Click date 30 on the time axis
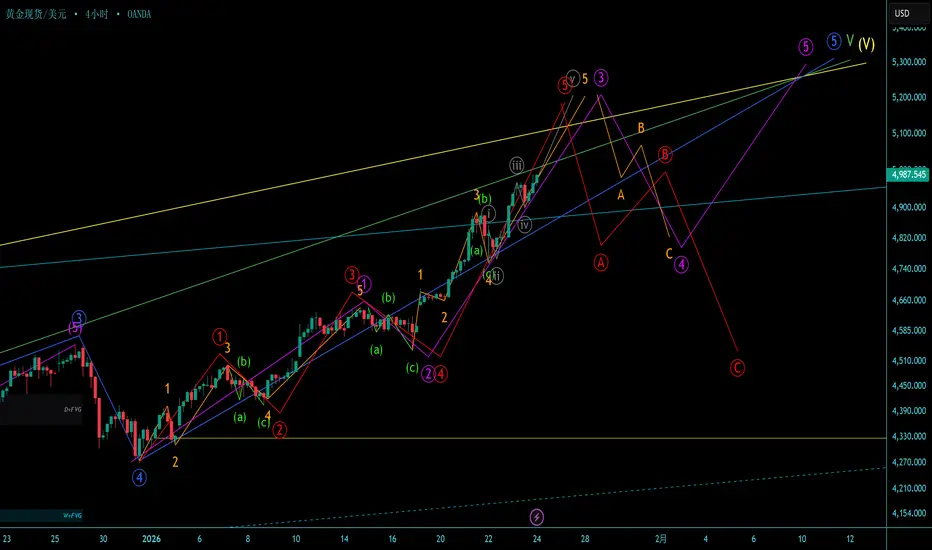The height and width of the screenshot is (550, 932). 103,539
